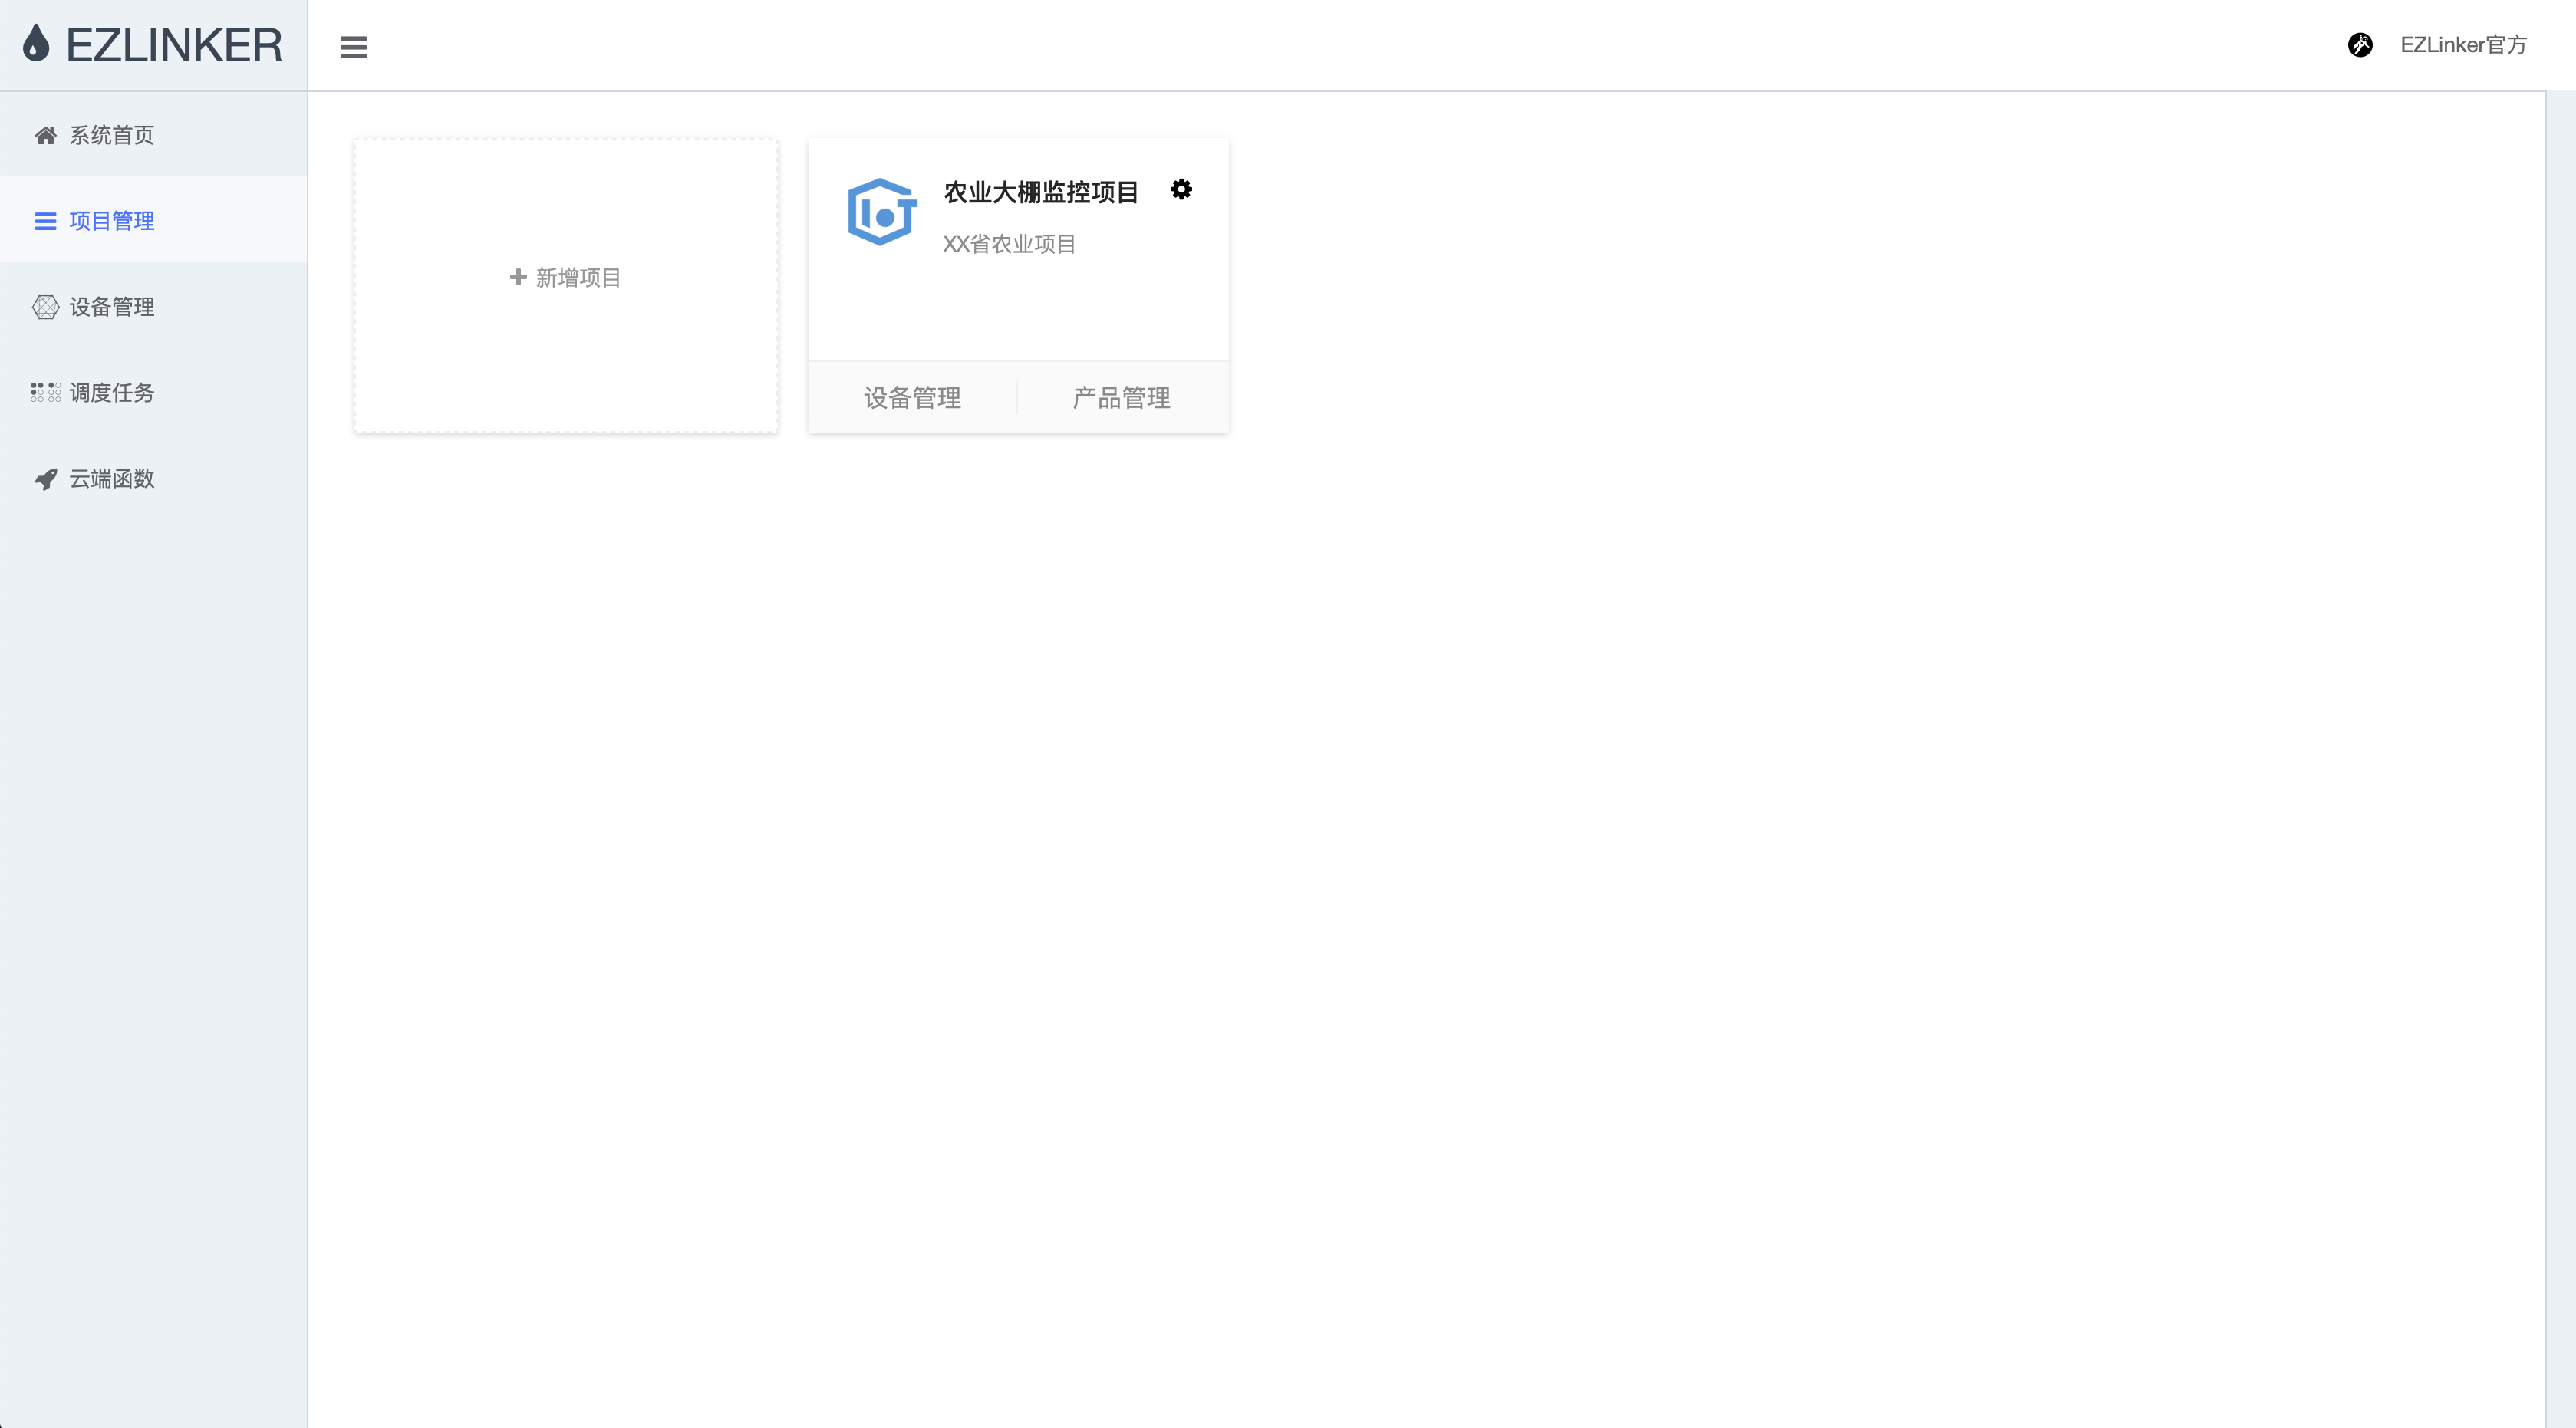Click the blue IoT project logo
2576x1428 pixels.
click(882, 212)
